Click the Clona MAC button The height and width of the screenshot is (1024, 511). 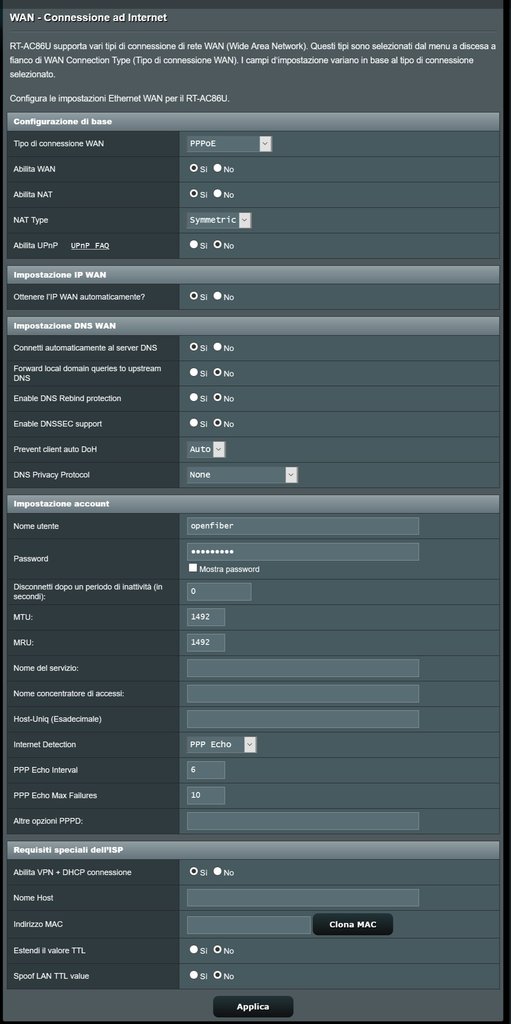pyautogui.click(x=353, y=925)
